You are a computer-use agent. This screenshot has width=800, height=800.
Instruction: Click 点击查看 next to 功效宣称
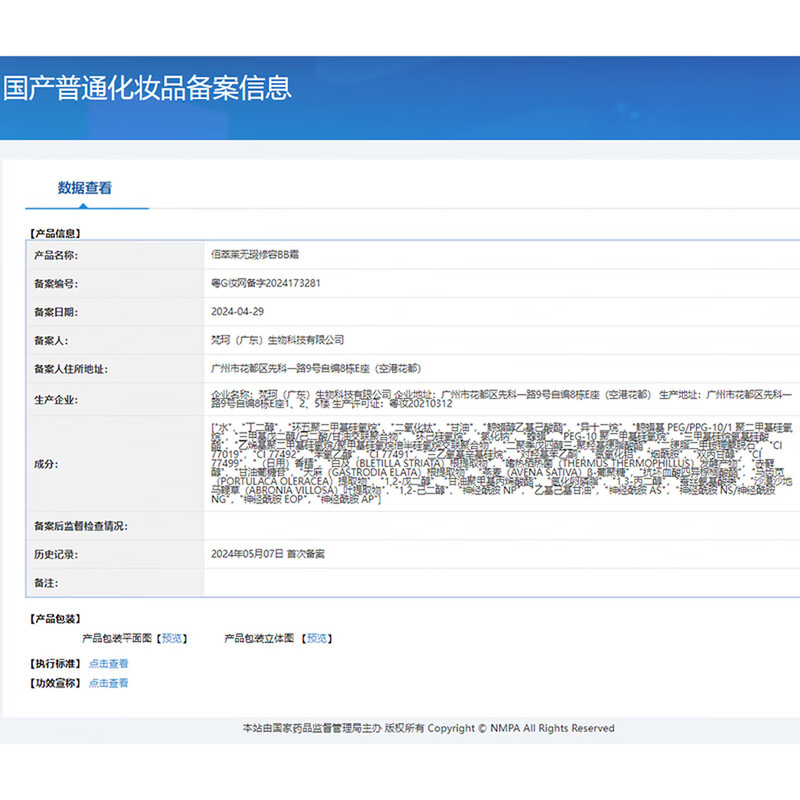(x=108, y=683)
